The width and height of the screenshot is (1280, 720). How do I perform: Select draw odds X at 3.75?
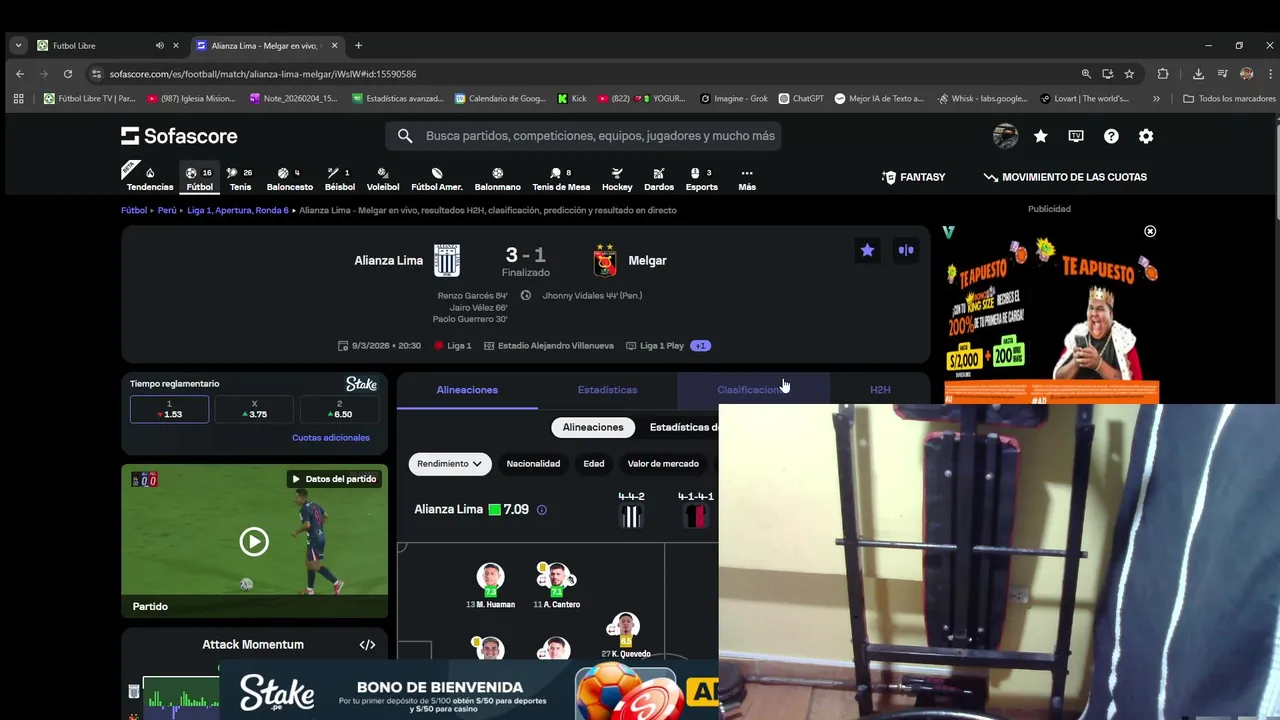(x=254, y=409)
